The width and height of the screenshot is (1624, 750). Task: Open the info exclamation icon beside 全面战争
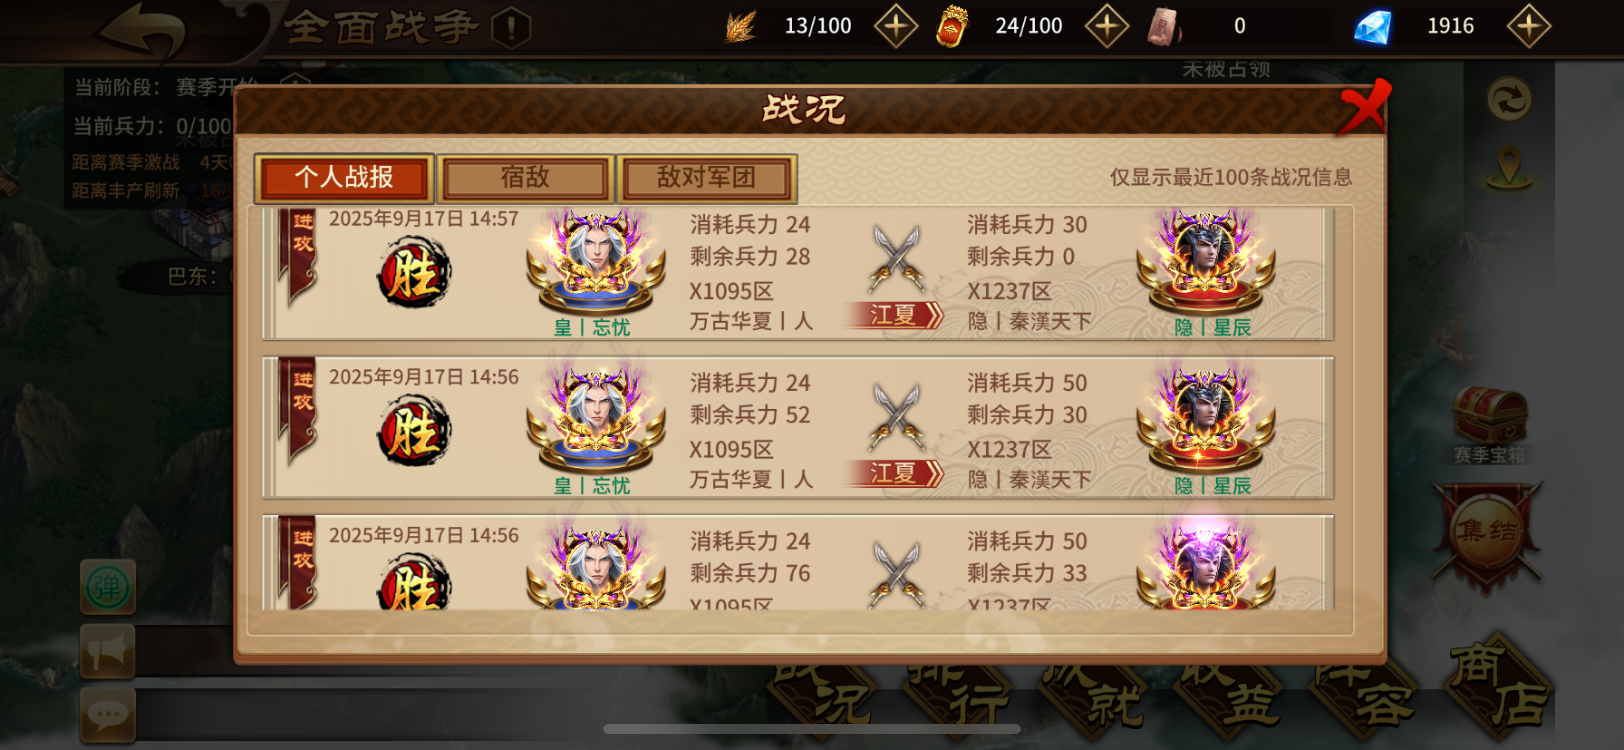tap(511, 27)
